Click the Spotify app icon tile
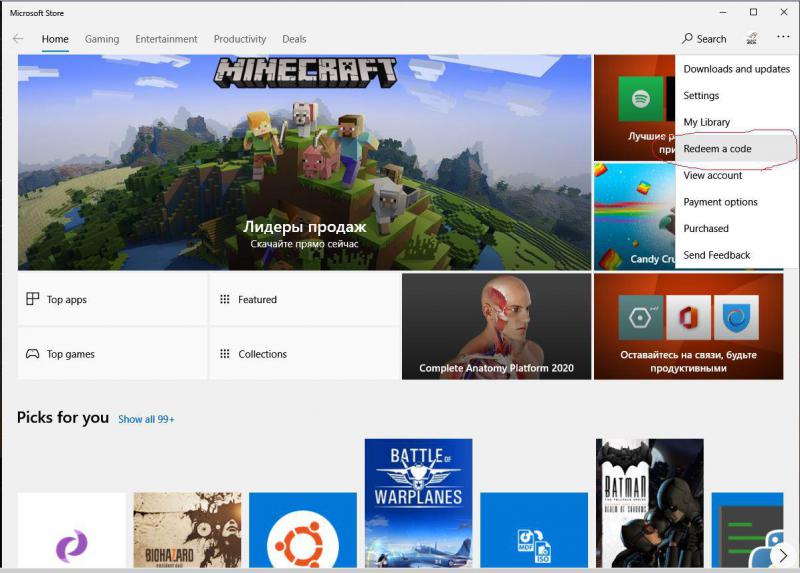Viewport: 800px width, 573px height. click(634, 100)
